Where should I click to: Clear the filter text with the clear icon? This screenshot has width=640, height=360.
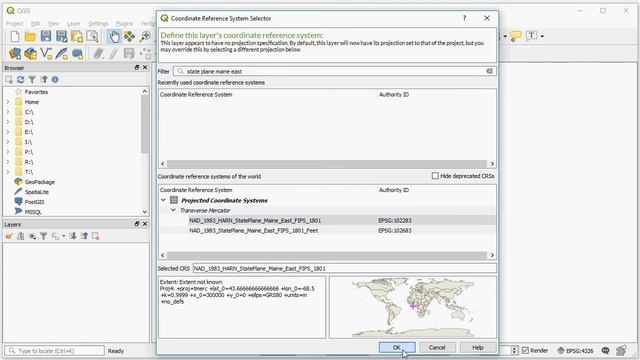click(489, 71)
